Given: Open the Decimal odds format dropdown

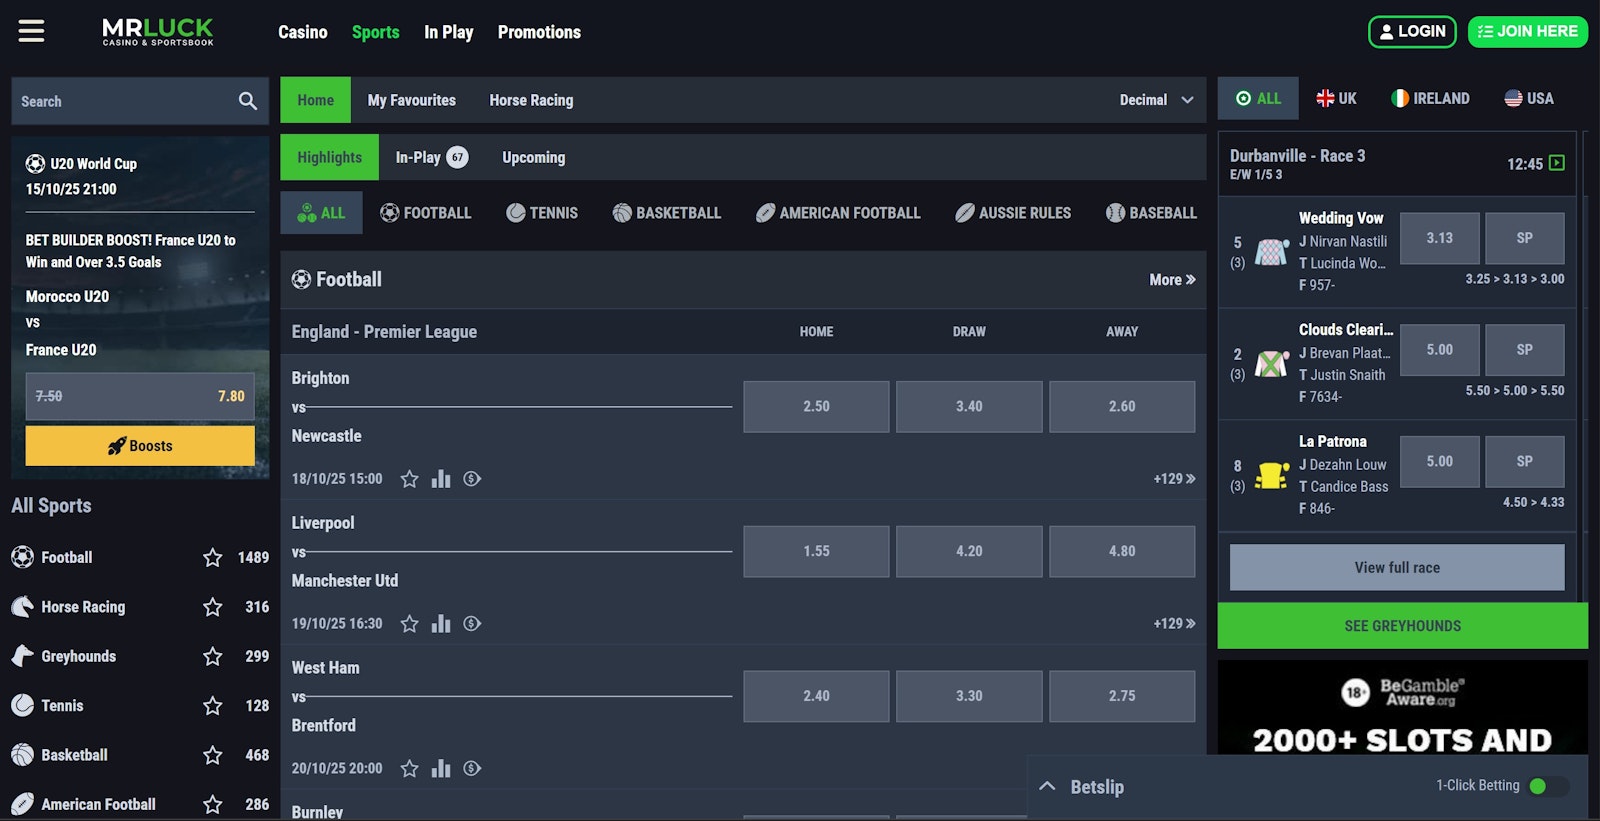Looking at the screenshot, I should coord(1156,100).
